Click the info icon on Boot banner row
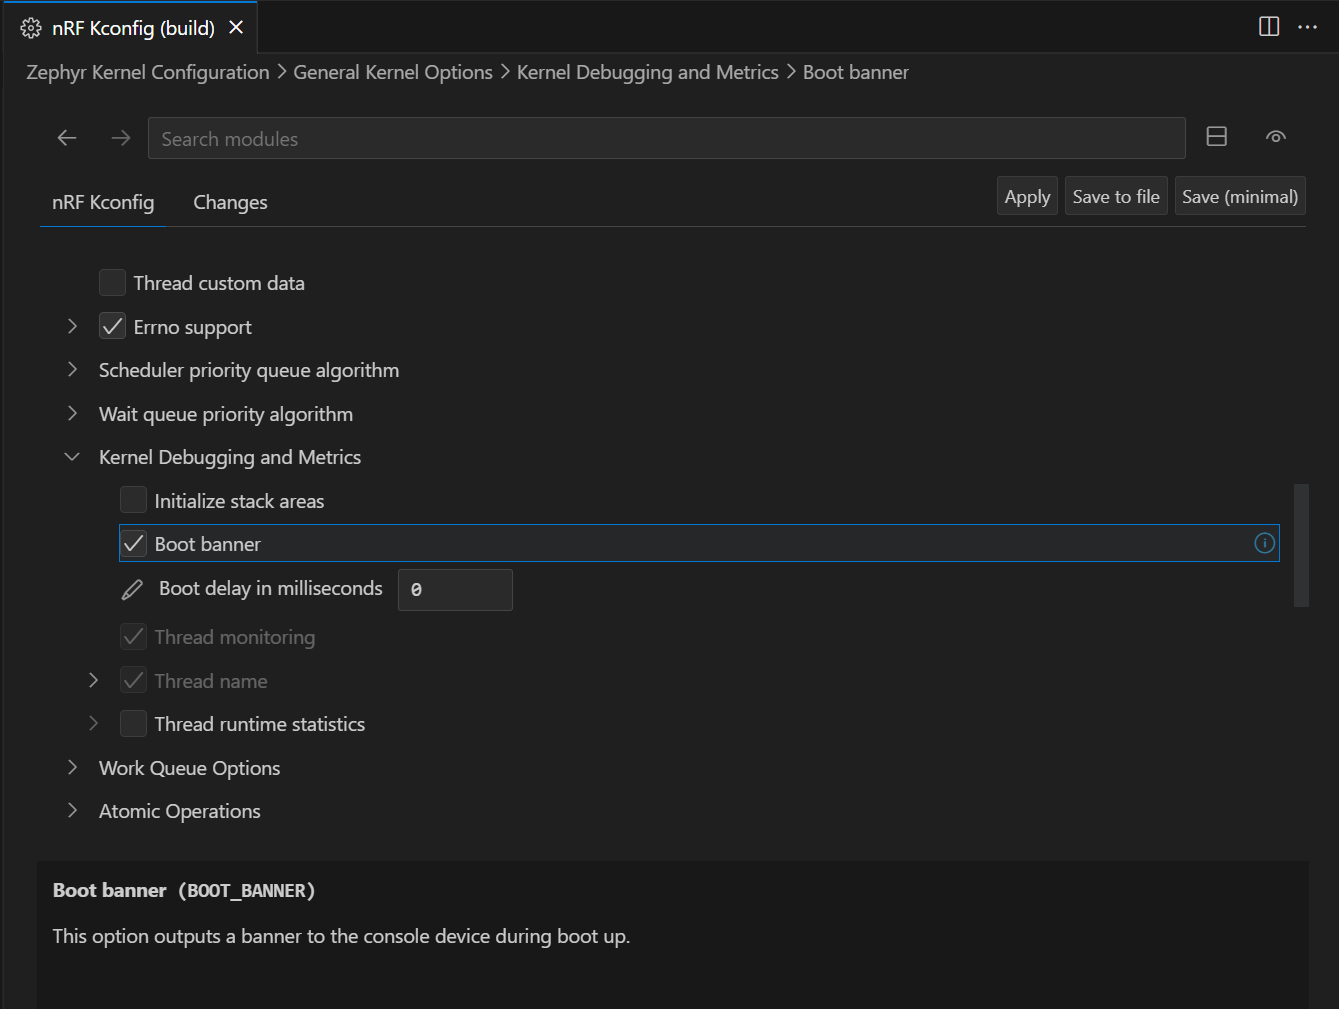1339x1009 pixels. 1265,543
